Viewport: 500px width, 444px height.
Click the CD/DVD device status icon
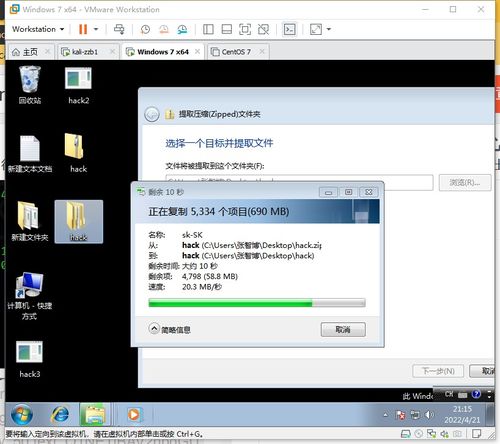(419, 434)
